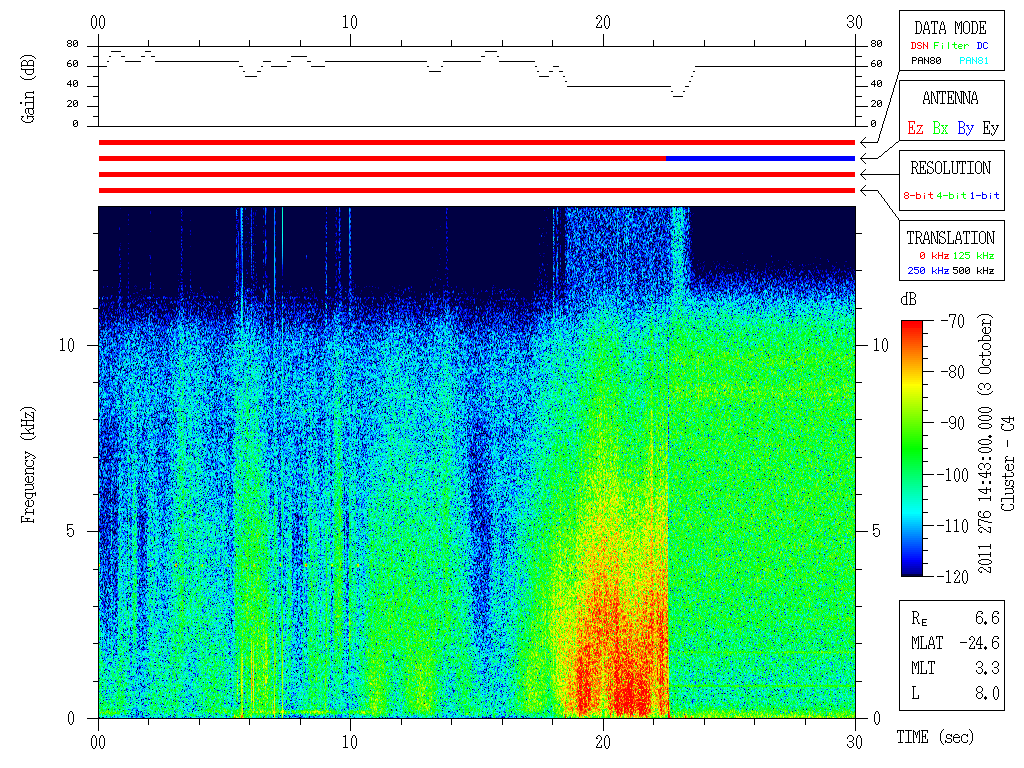Viewport: 1024px width, 768px height.
Task: Click the blue 1-bit resolution label
Action: (984, 195)
